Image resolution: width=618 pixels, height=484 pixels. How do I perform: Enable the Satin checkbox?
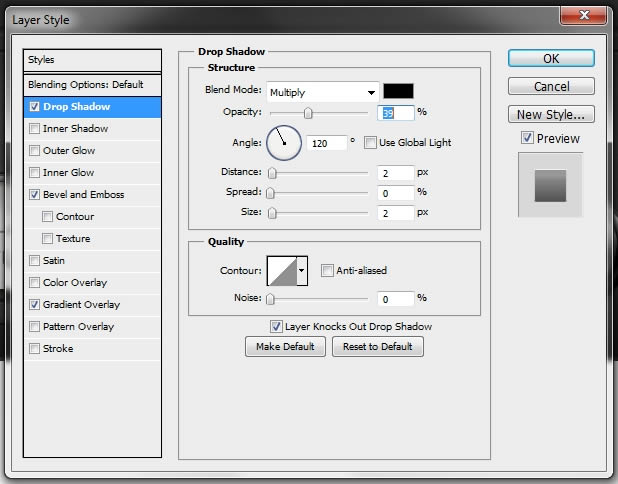point(34,261)
